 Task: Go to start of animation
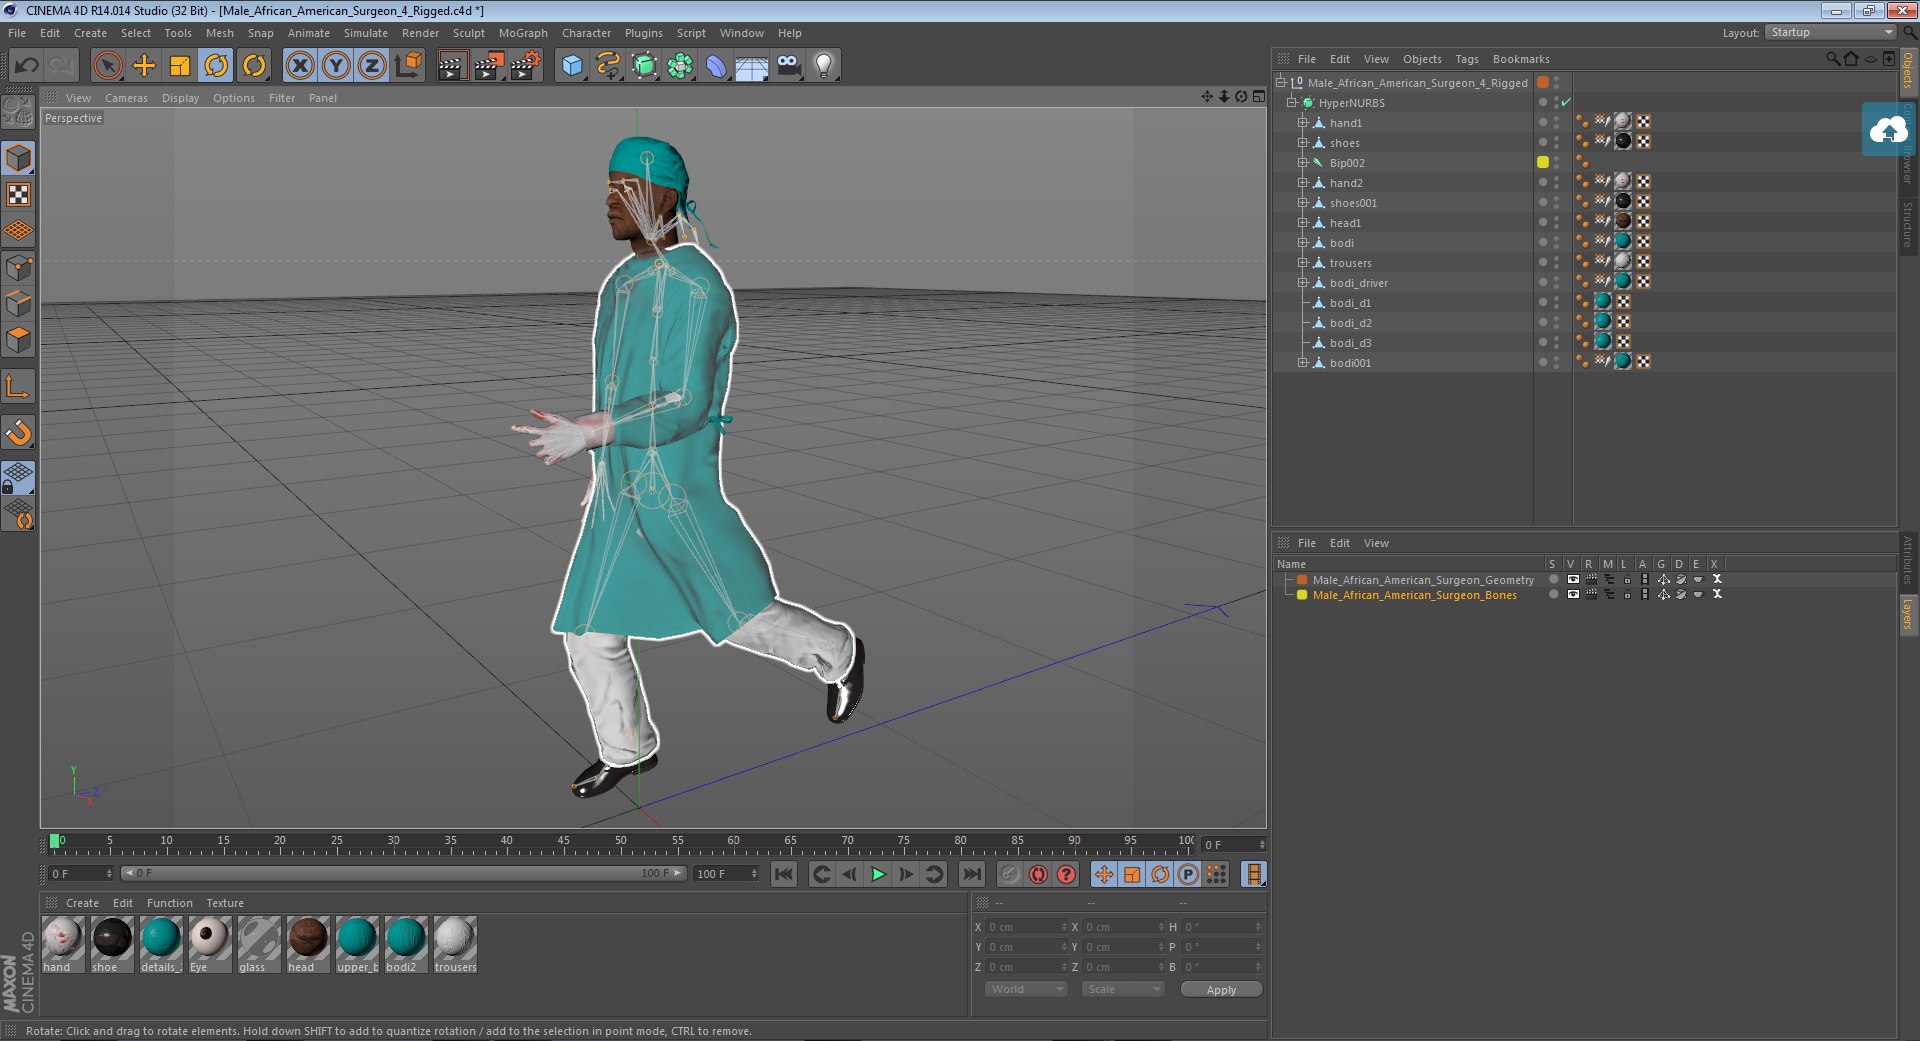[x=784, y=875]
